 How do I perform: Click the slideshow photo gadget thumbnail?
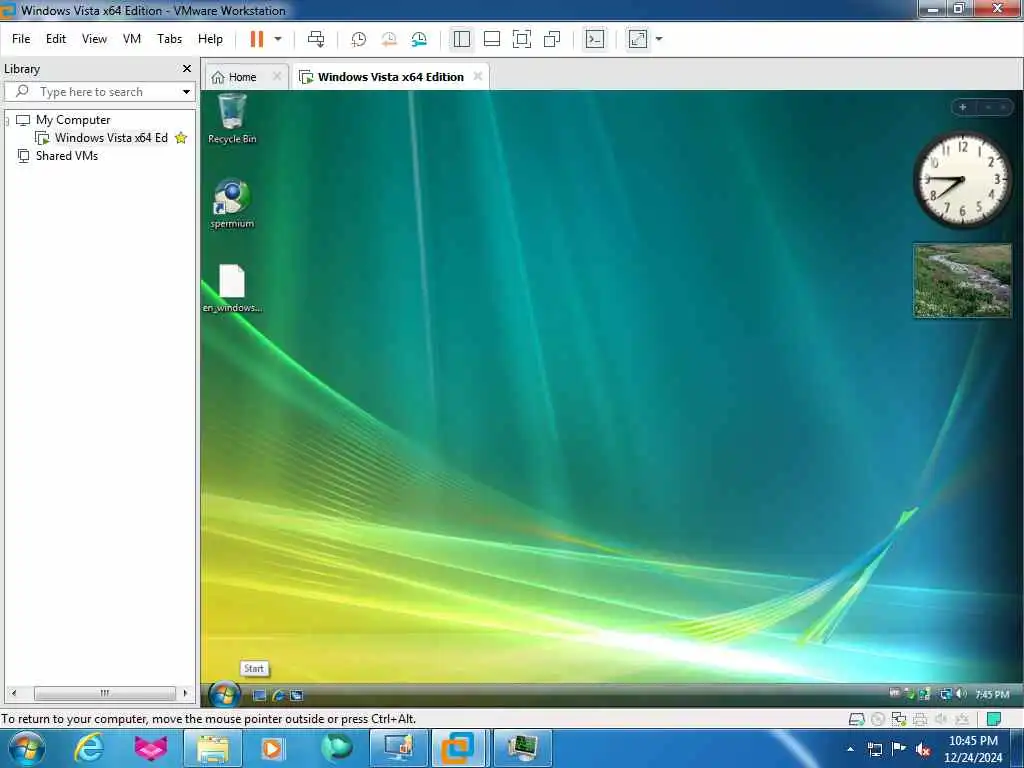click(x=962, y=281)
